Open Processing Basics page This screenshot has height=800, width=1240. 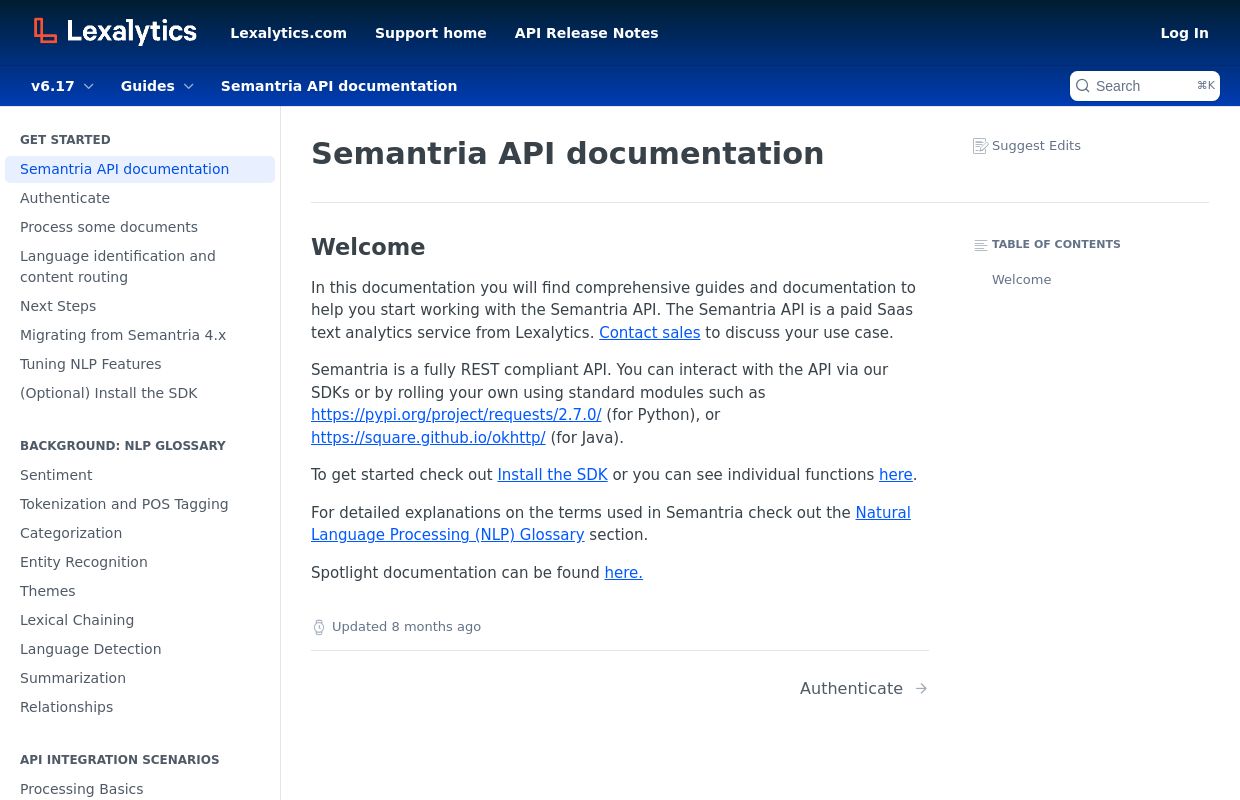140,789
